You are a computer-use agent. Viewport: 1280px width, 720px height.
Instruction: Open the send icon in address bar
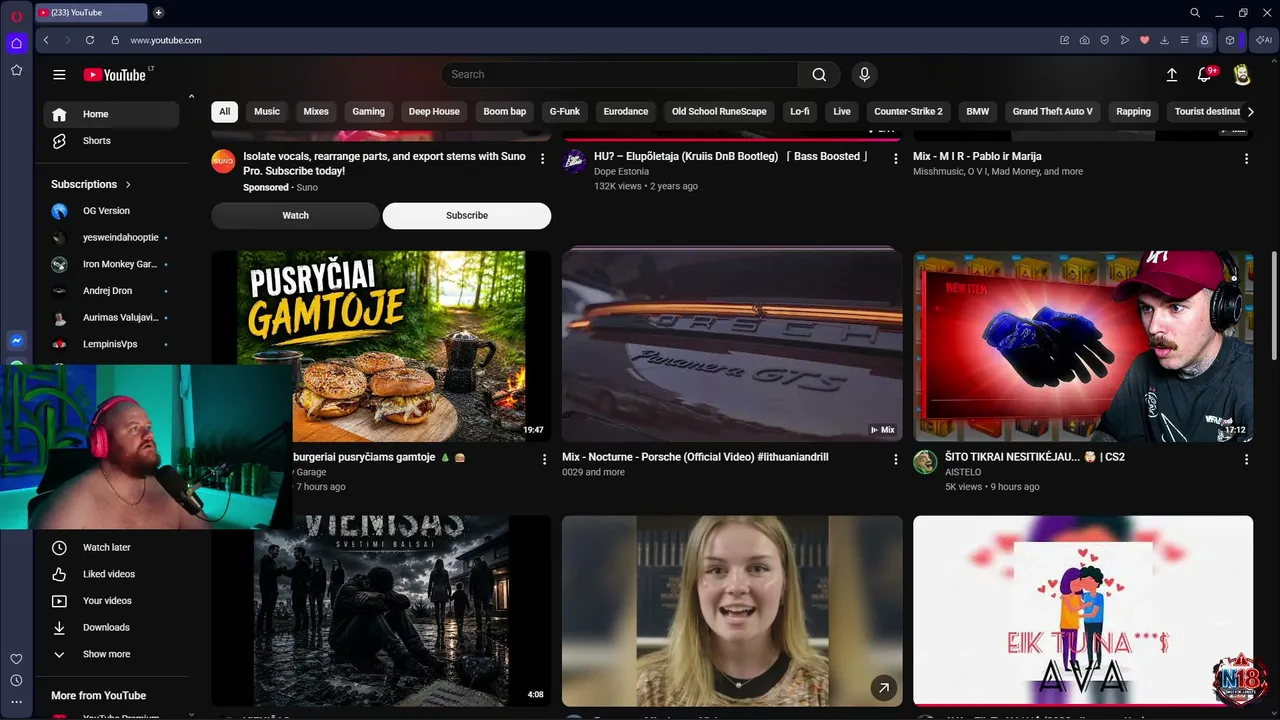(x=1125, y=40)
